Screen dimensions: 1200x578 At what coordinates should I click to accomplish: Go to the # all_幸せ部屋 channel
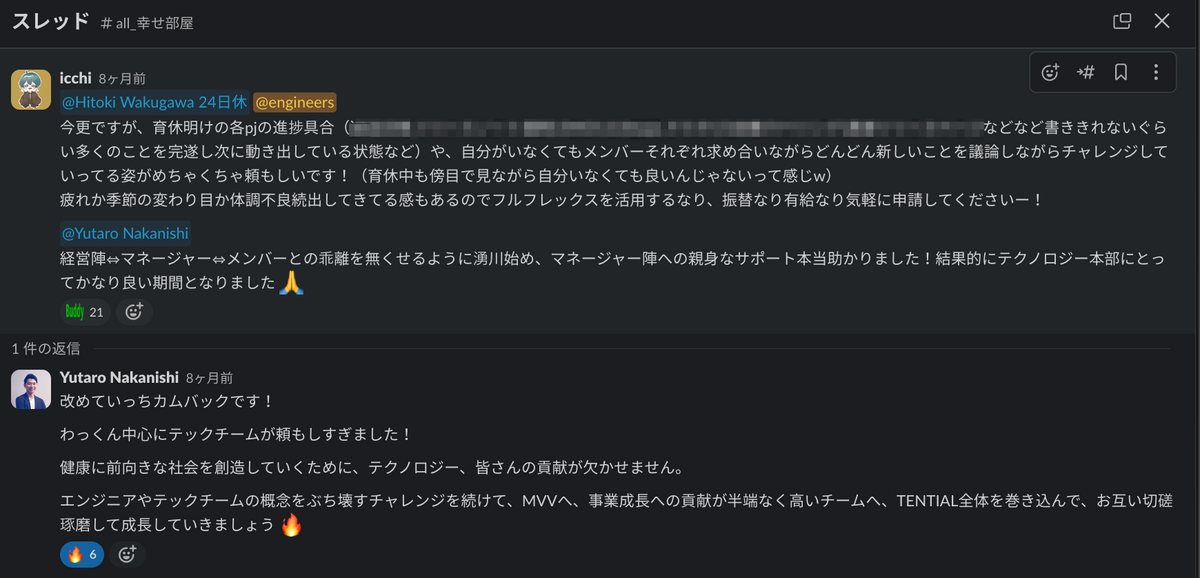[147, 23]
